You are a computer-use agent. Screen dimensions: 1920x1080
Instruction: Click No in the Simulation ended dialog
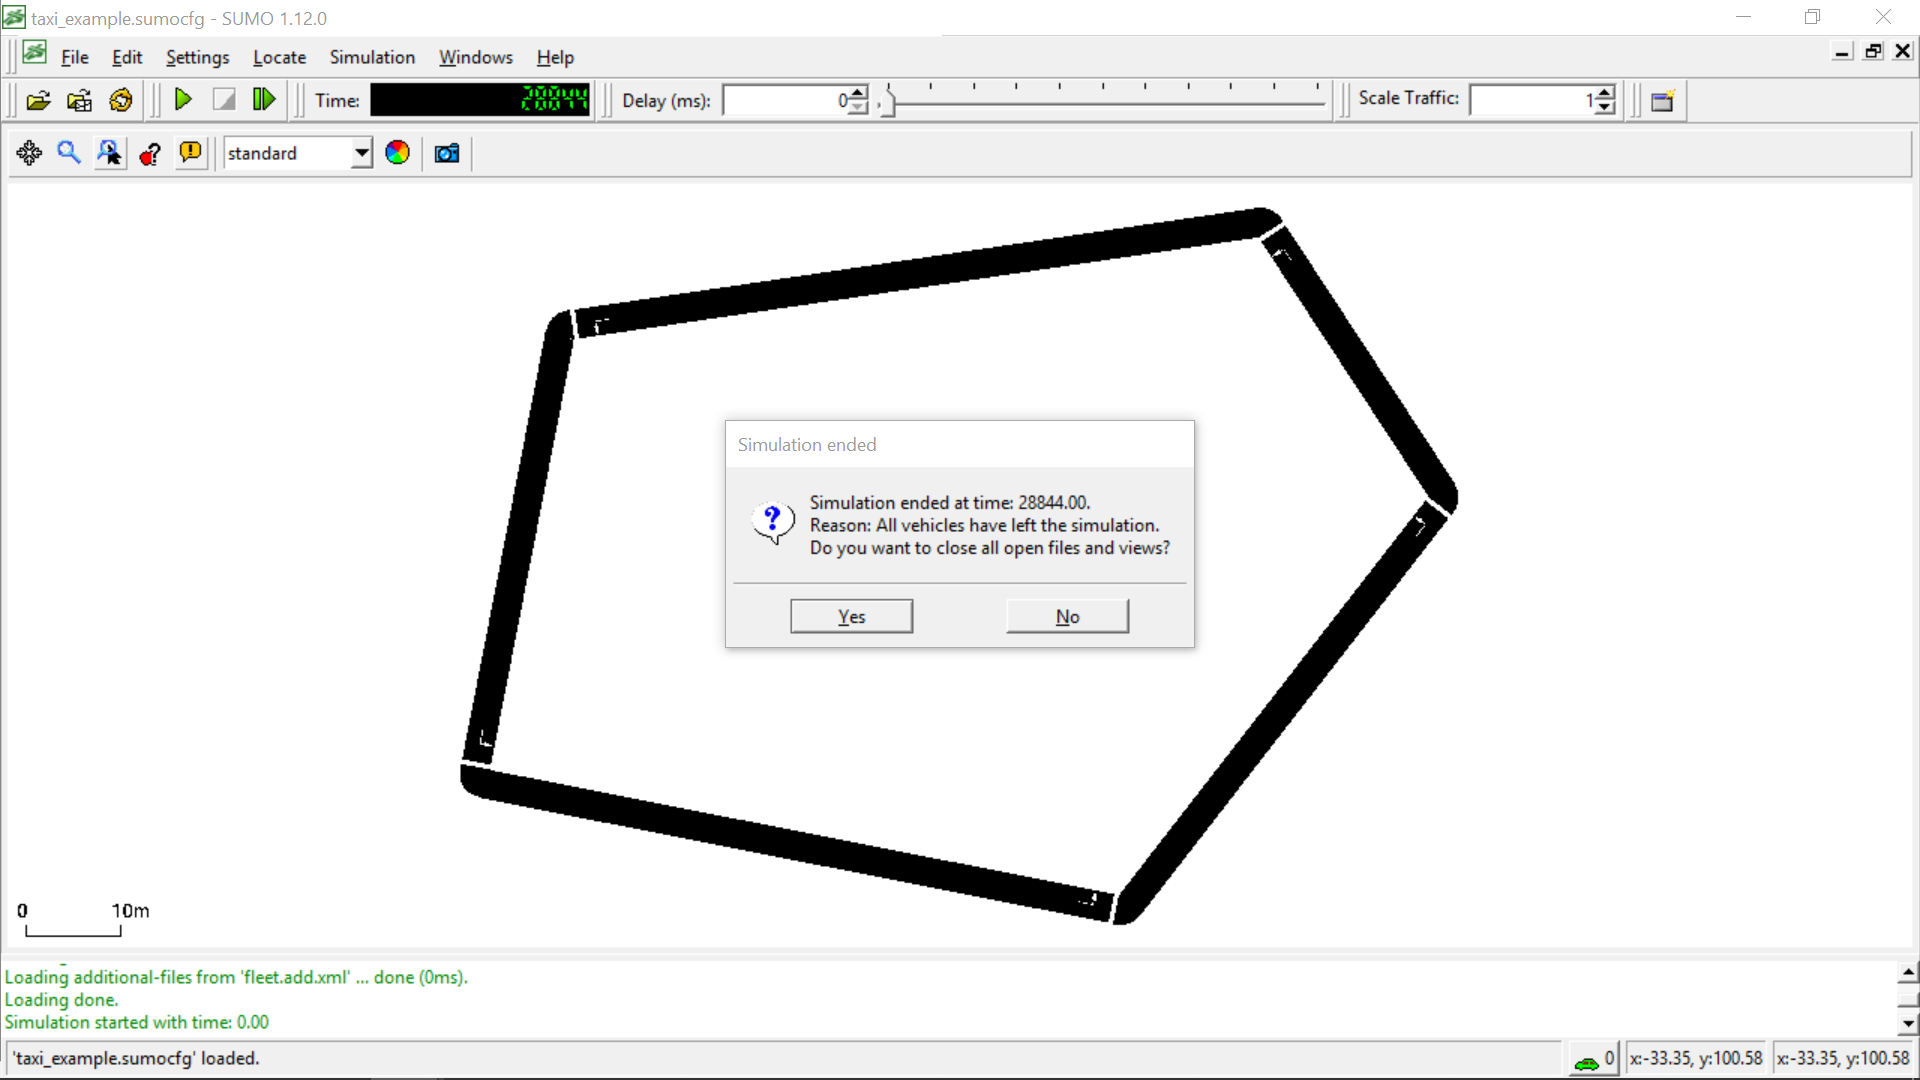[1067, 617]
